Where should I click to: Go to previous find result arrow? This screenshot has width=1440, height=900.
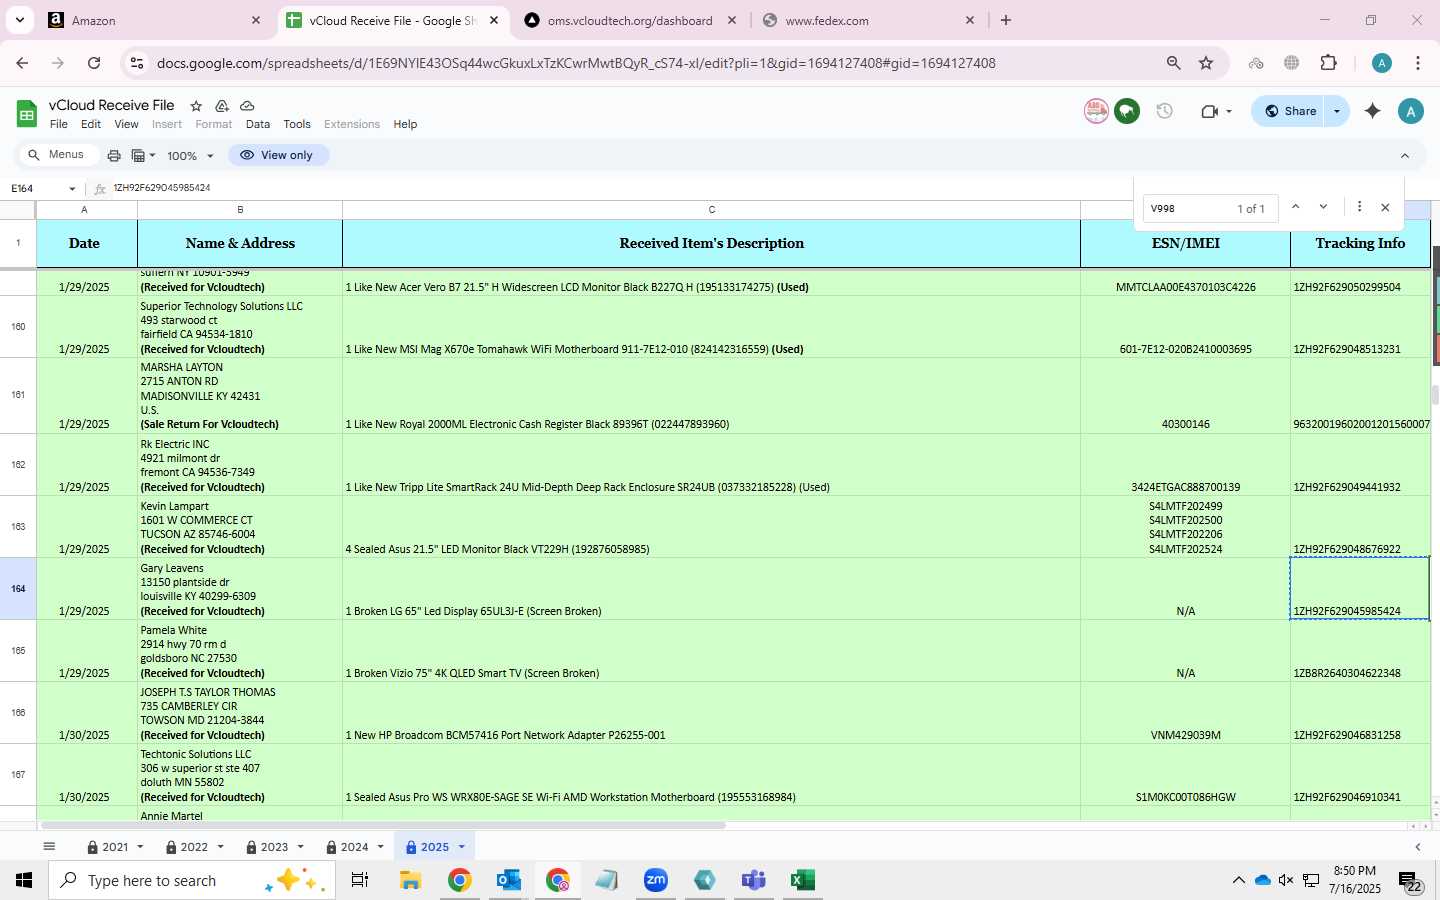pyautogui.click(x=1295, y=207)
